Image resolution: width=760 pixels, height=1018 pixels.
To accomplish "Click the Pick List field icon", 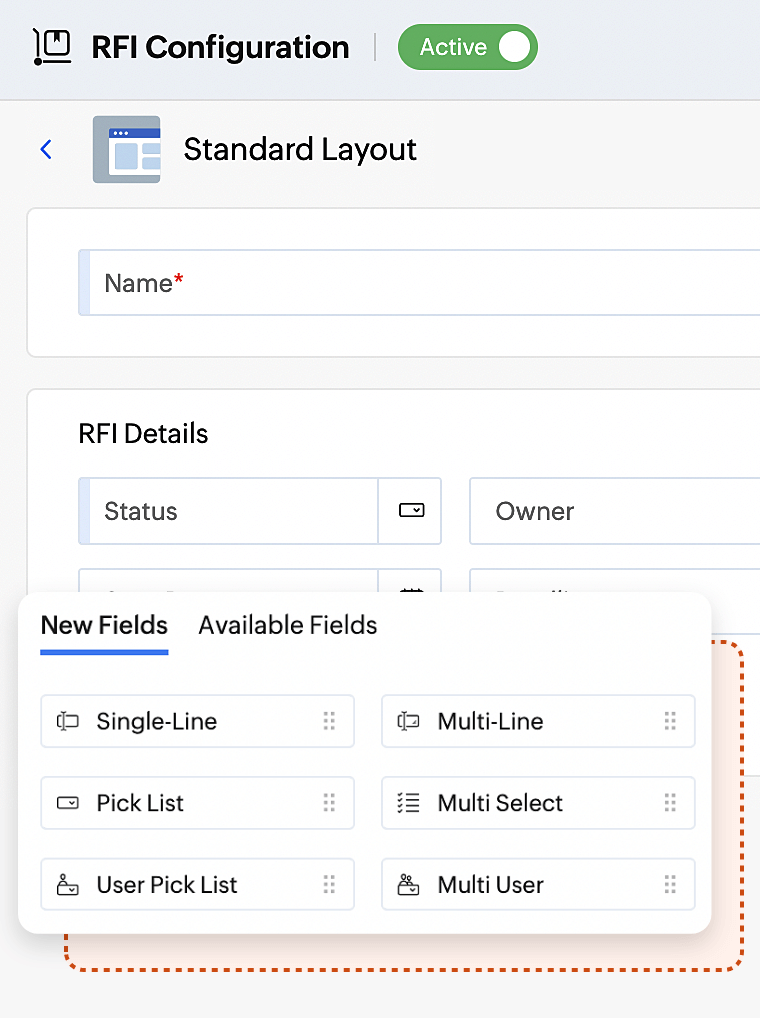I will coord(66,803).
